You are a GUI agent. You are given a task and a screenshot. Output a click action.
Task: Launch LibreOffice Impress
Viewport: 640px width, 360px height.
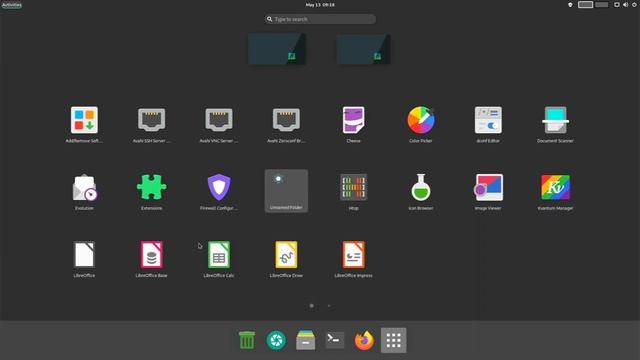(353, 258)
